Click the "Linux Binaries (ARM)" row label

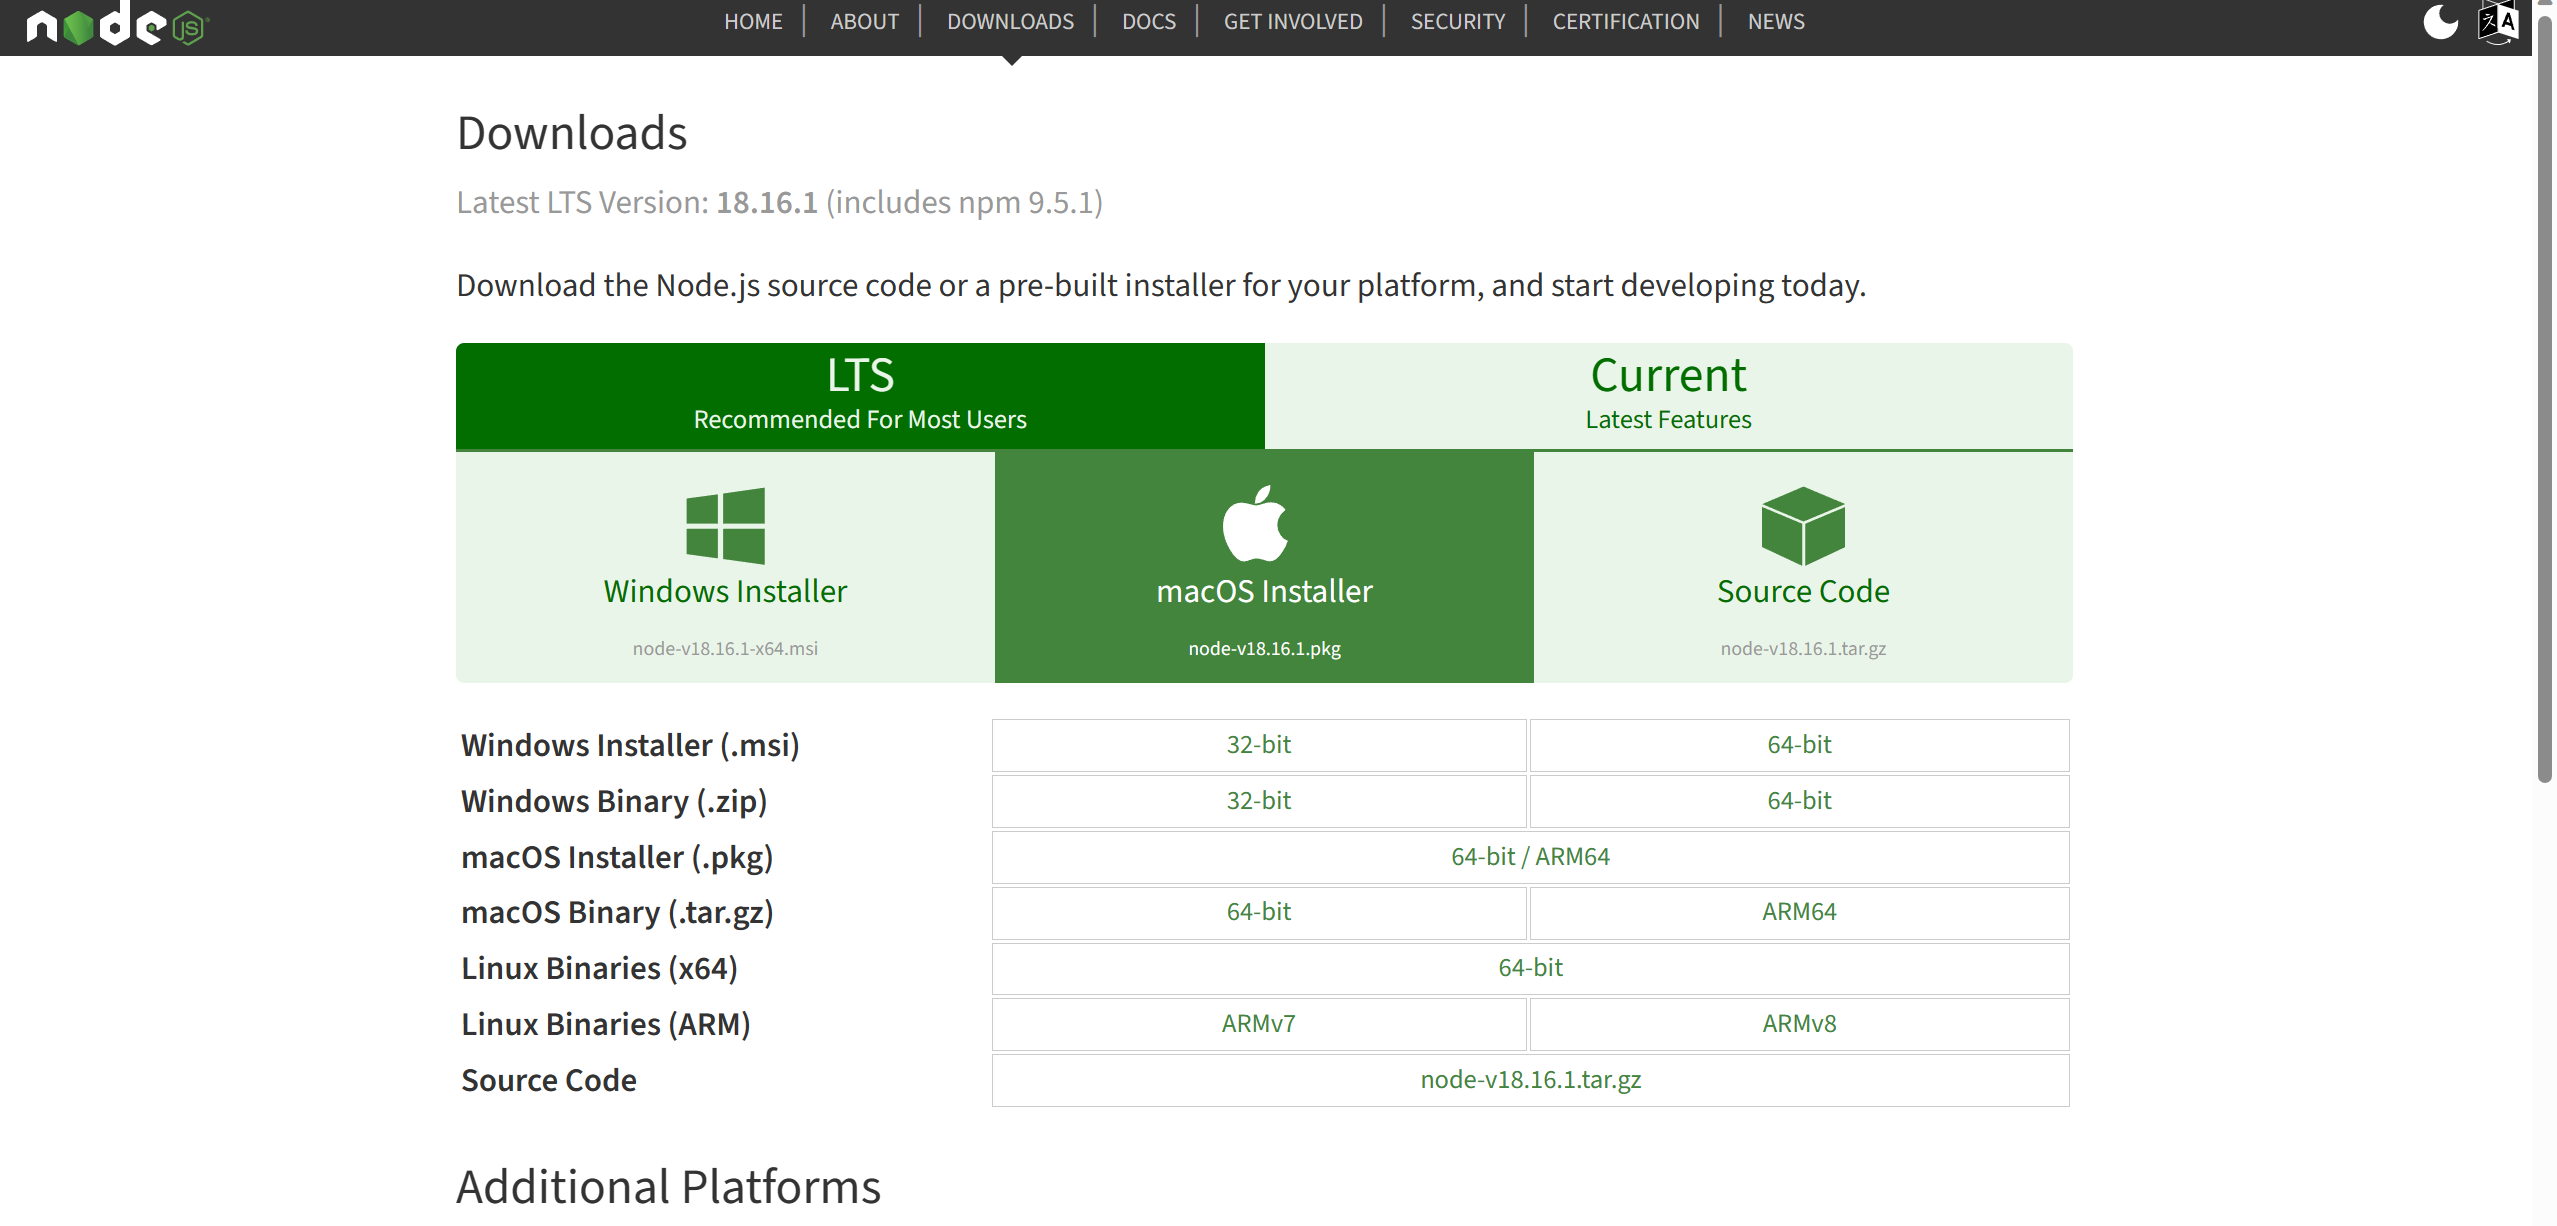point(606,1025)
